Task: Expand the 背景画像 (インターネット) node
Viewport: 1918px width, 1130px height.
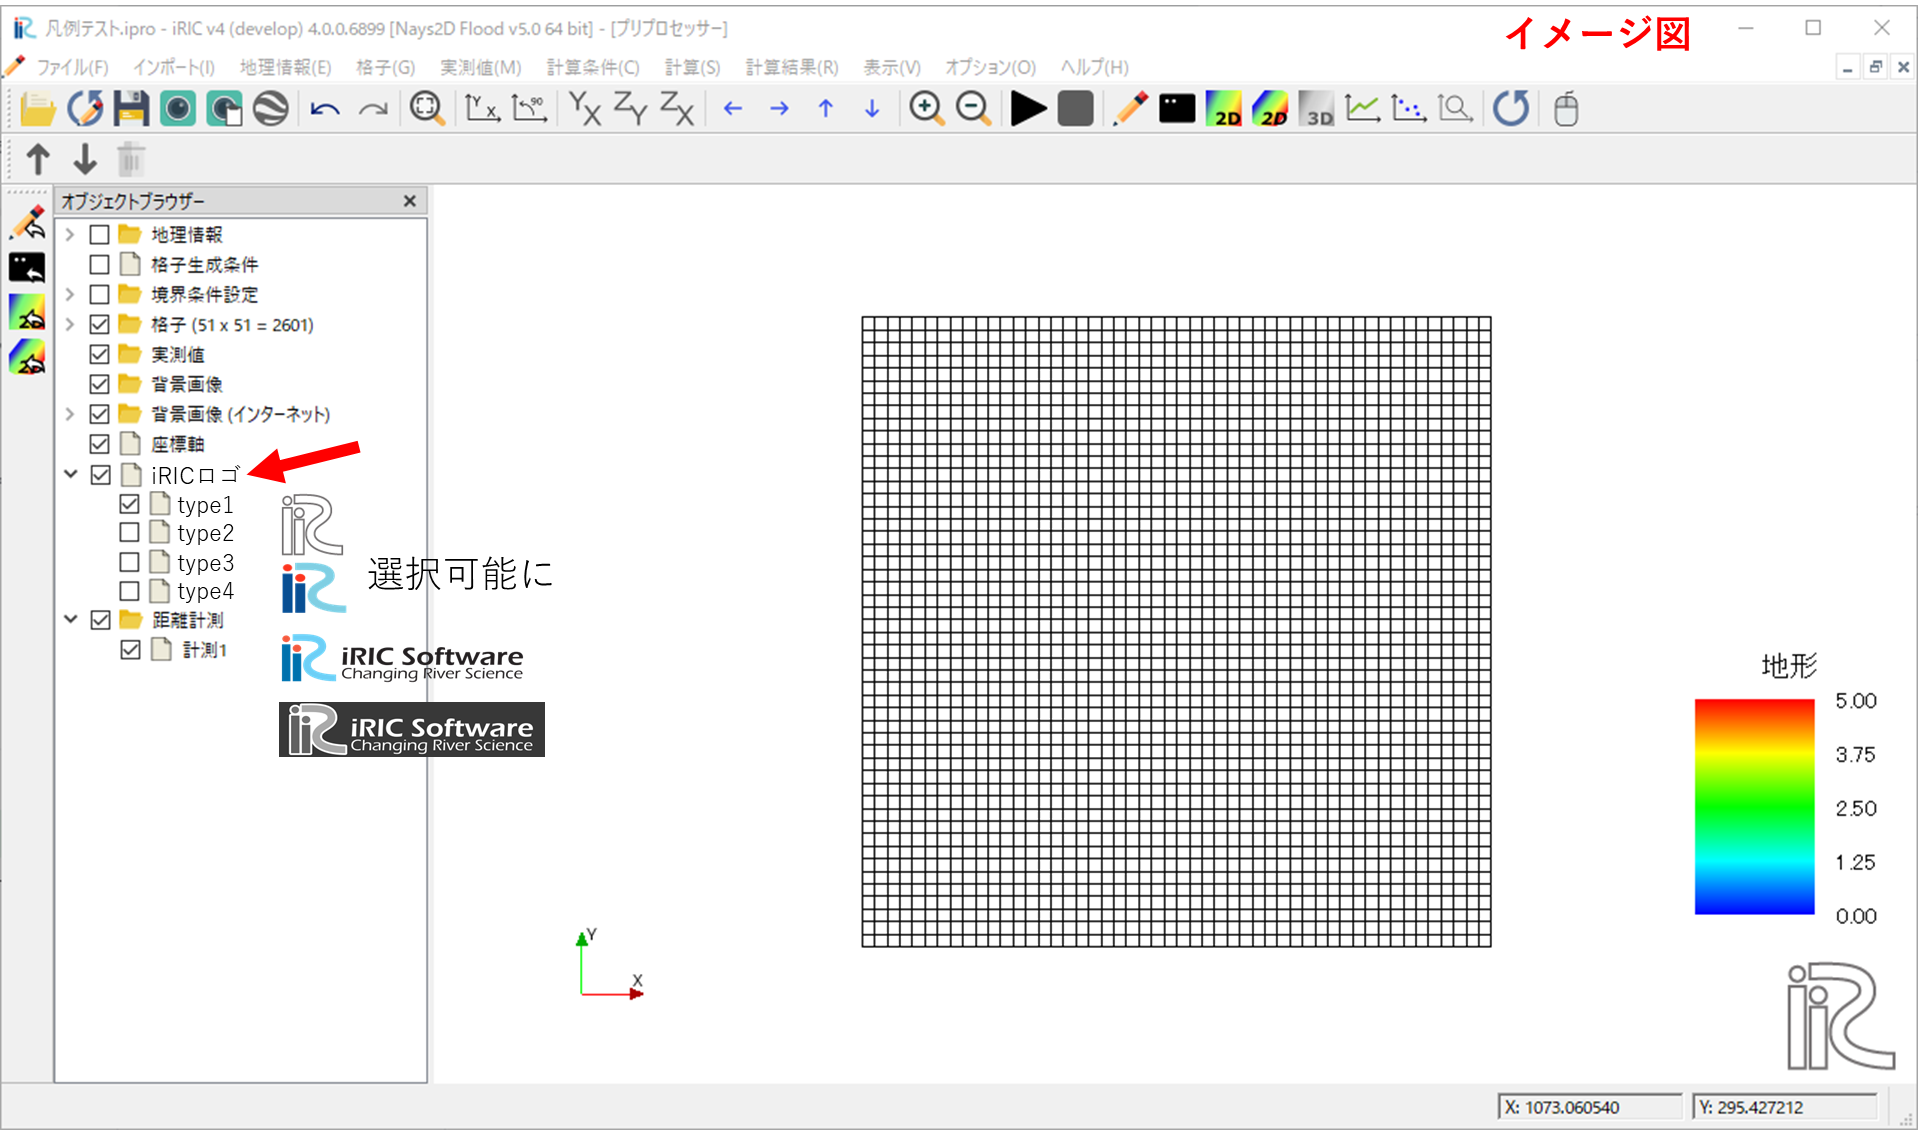Action: click(69, 413)
